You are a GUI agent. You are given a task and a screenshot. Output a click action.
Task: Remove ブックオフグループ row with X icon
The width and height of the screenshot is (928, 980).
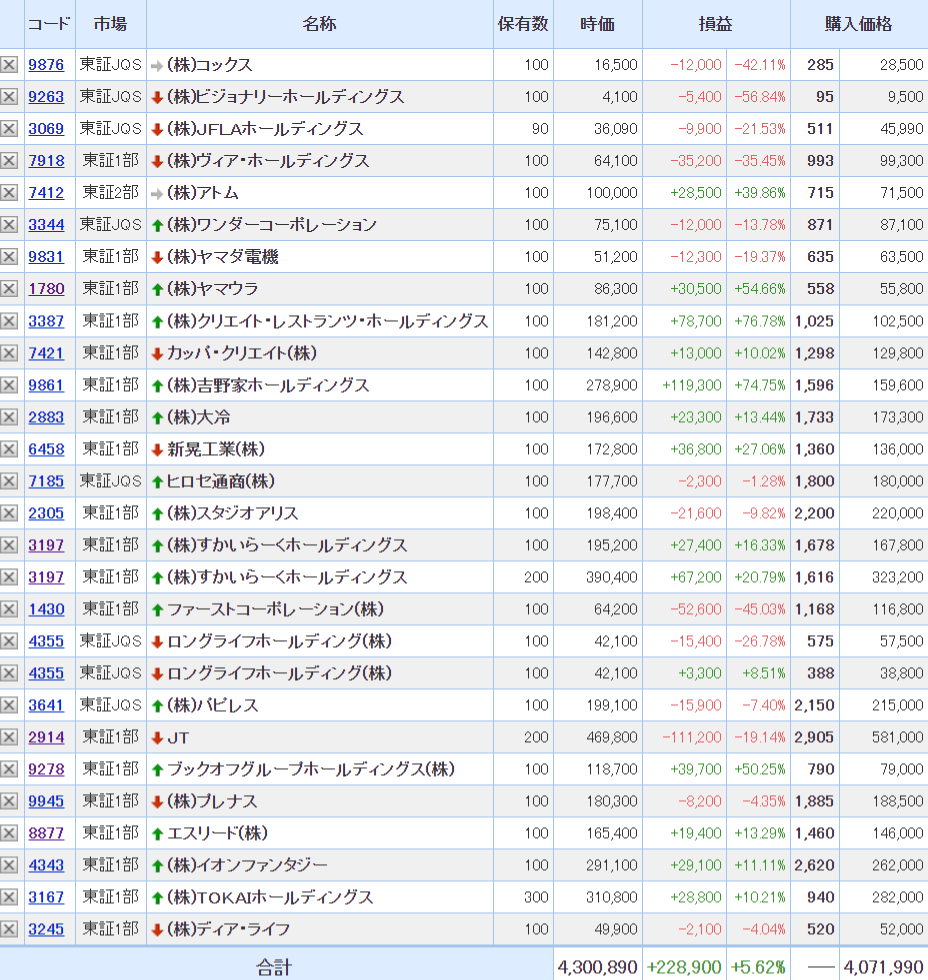[x=9, y=769]
